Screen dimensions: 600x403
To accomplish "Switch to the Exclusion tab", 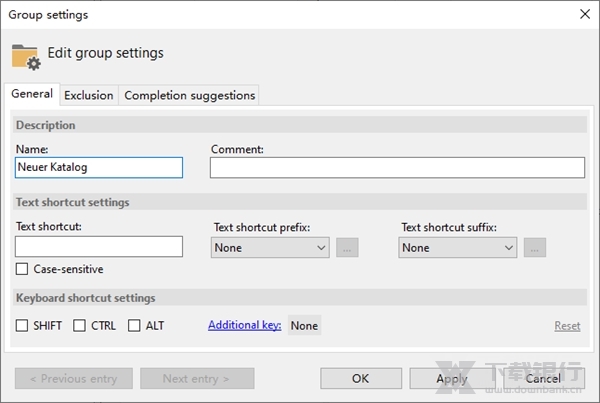I will 88,96.
